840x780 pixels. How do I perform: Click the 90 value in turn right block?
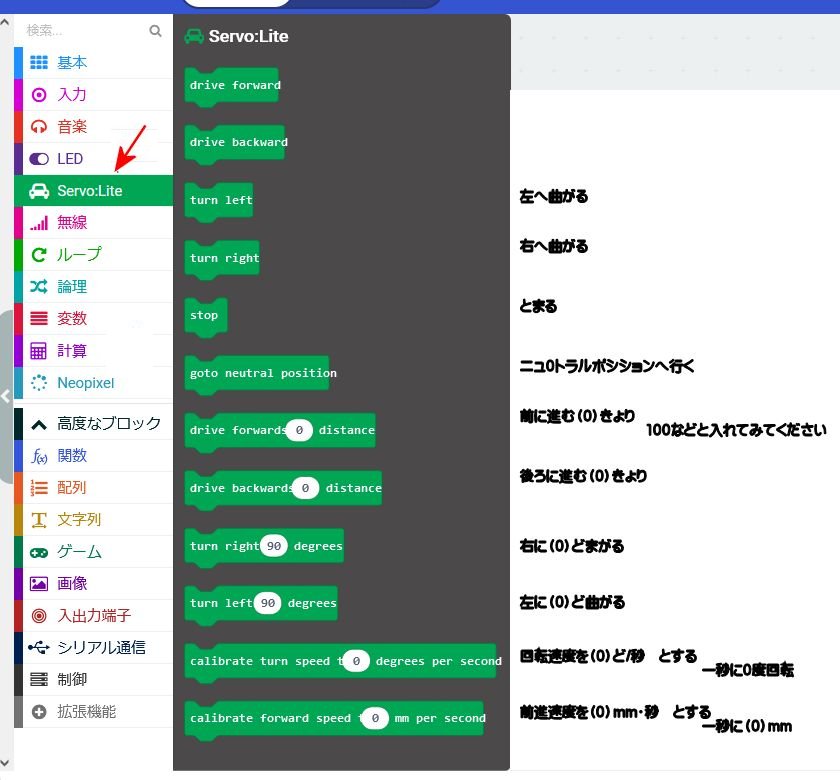(x=273, y=546)
